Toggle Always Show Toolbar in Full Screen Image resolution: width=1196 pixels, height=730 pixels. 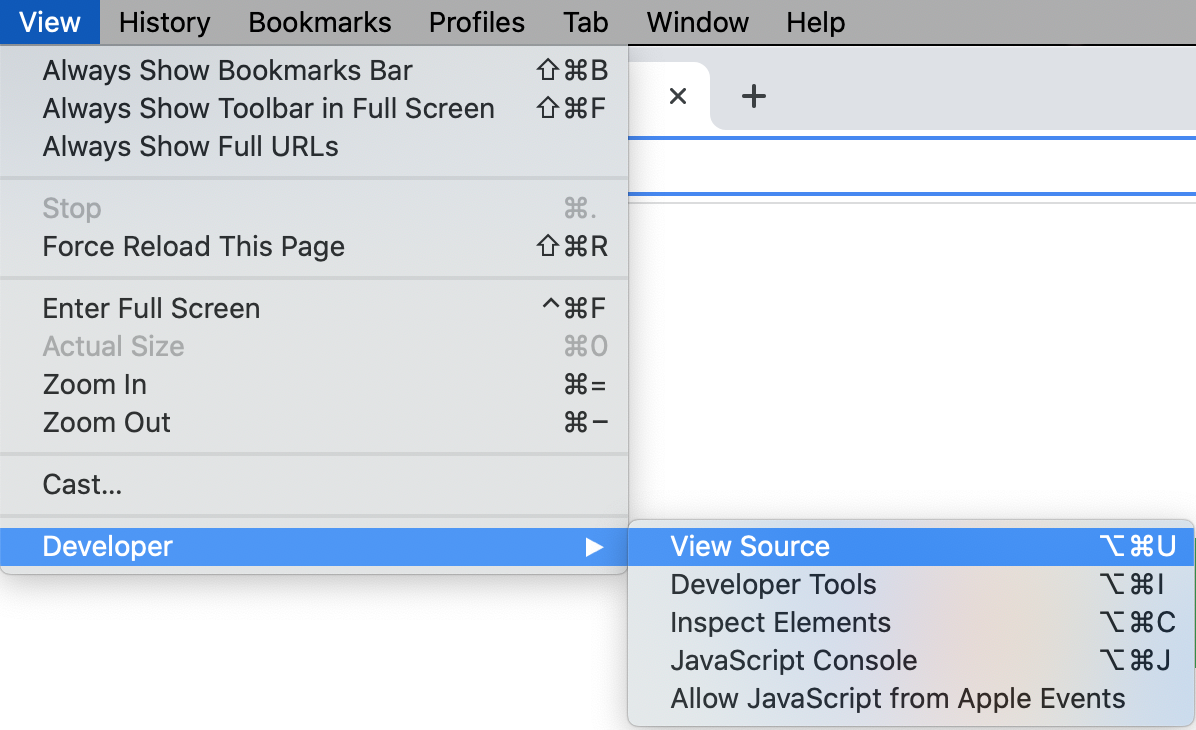268,109
